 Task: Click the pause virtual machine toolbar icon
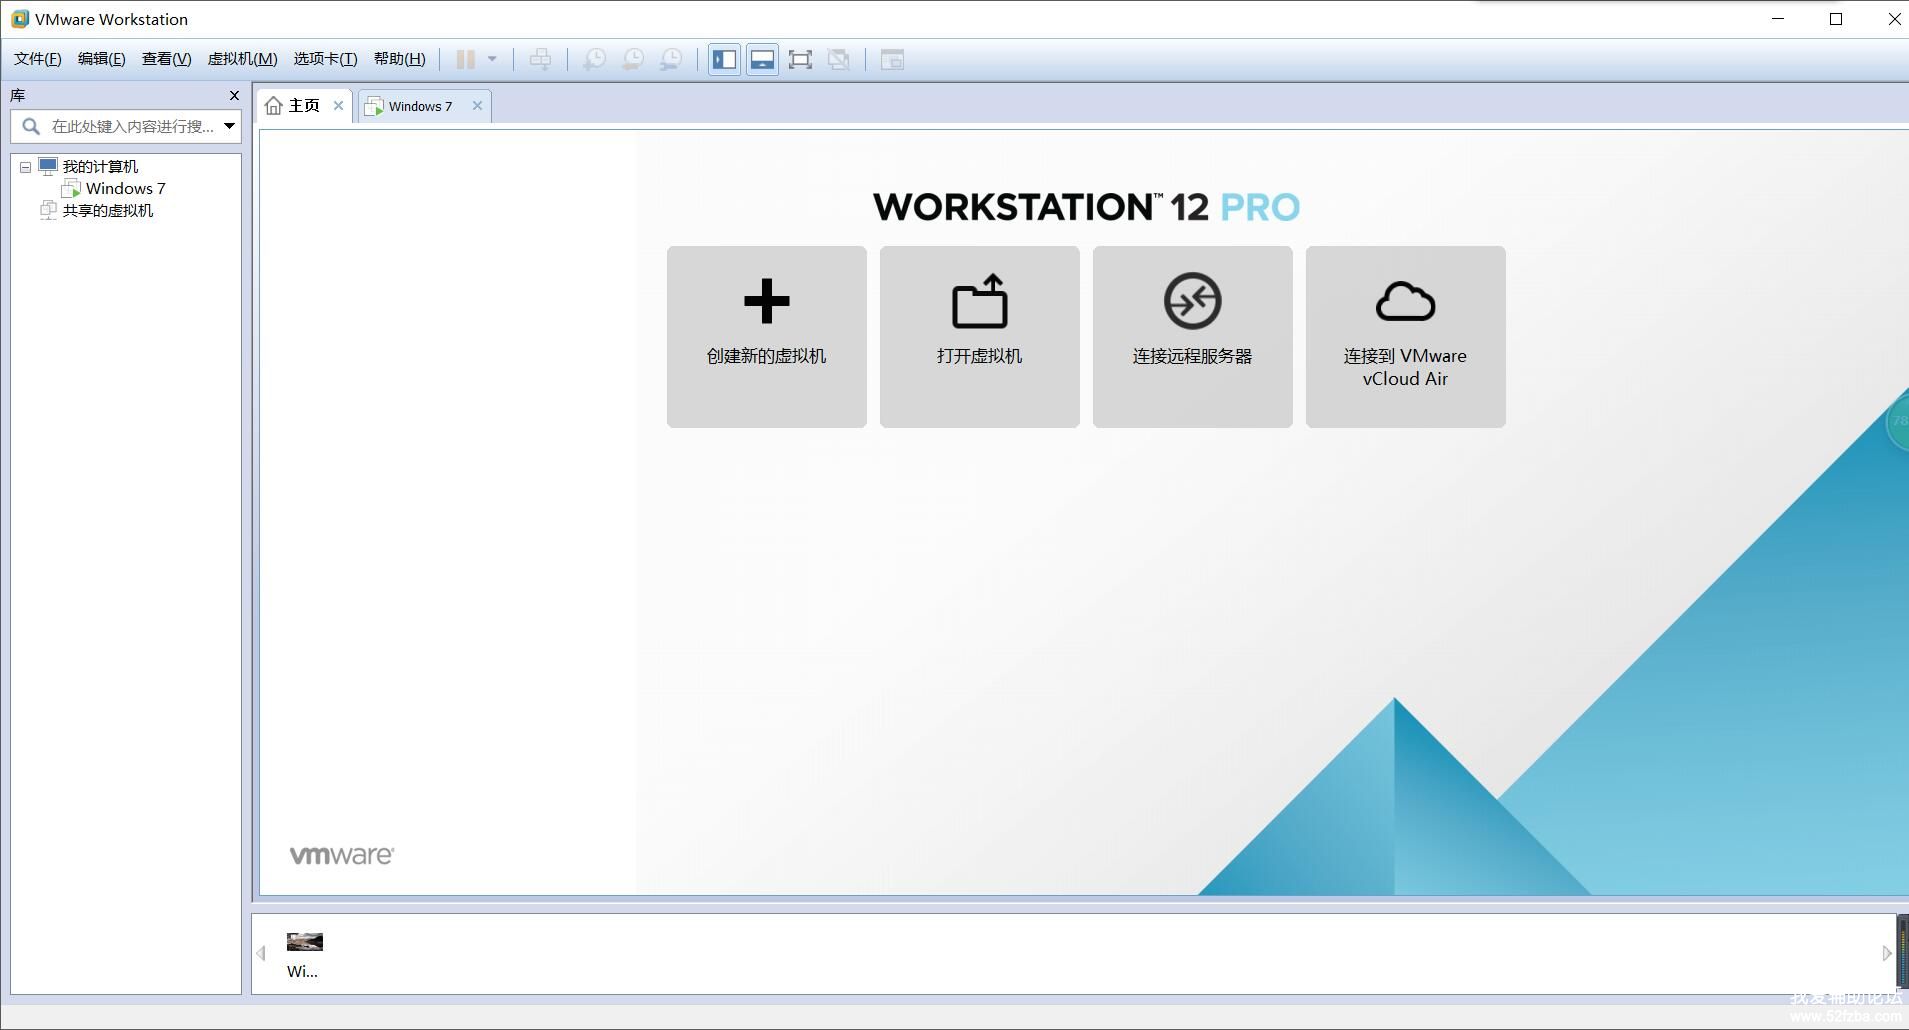[465, 59]
